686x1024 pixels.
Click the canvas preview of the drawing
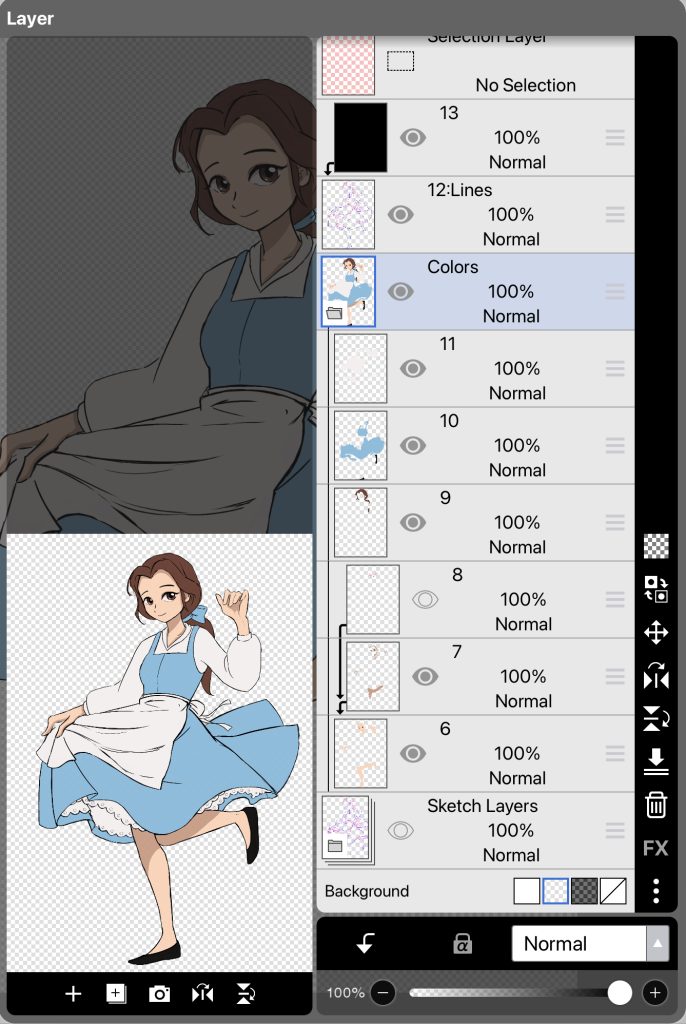(159, 752)
